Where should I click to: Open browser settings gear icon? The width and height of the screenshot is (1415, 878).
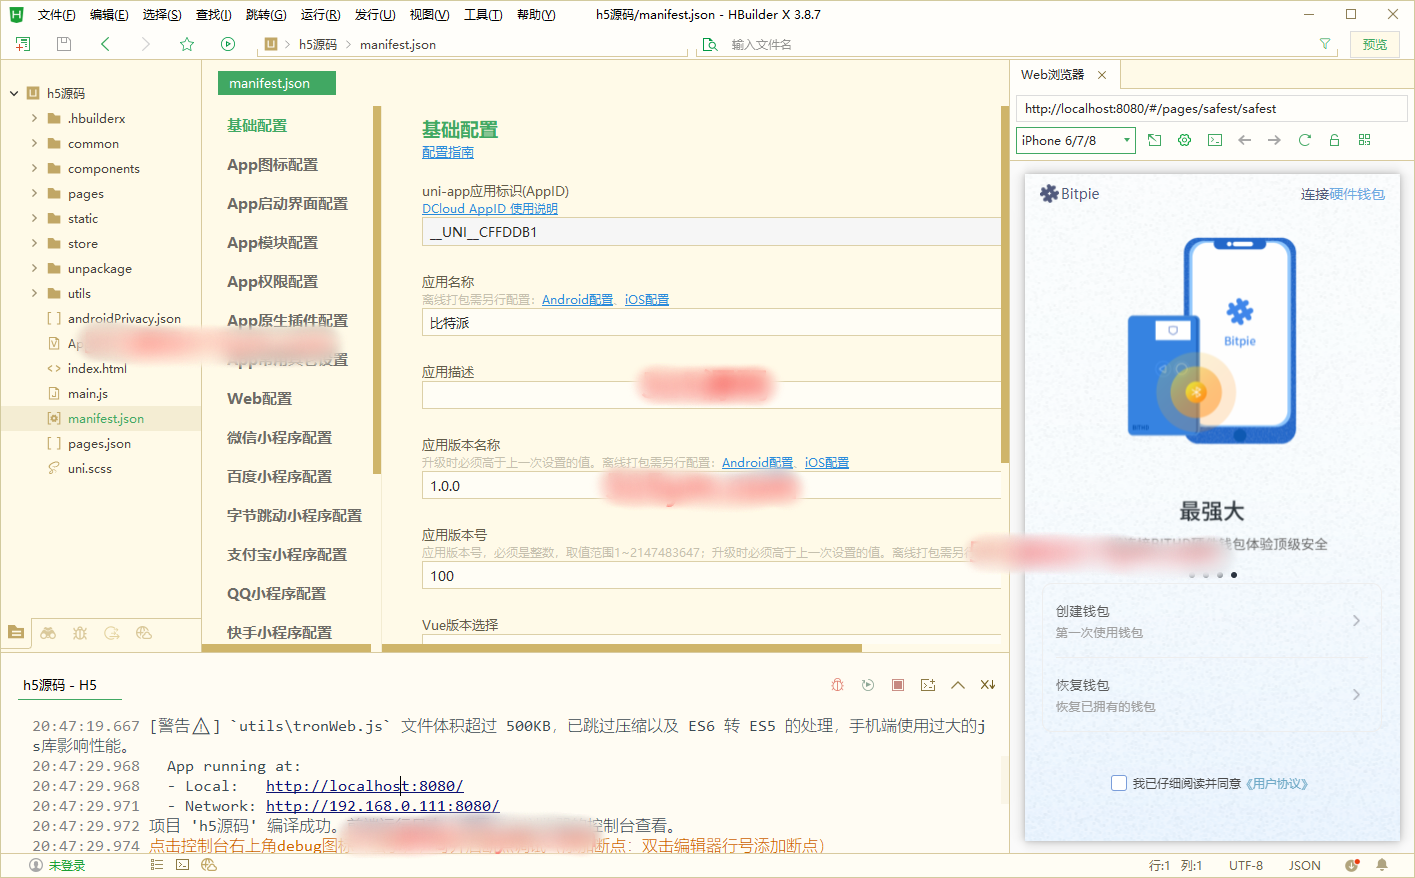(1184, 140)
